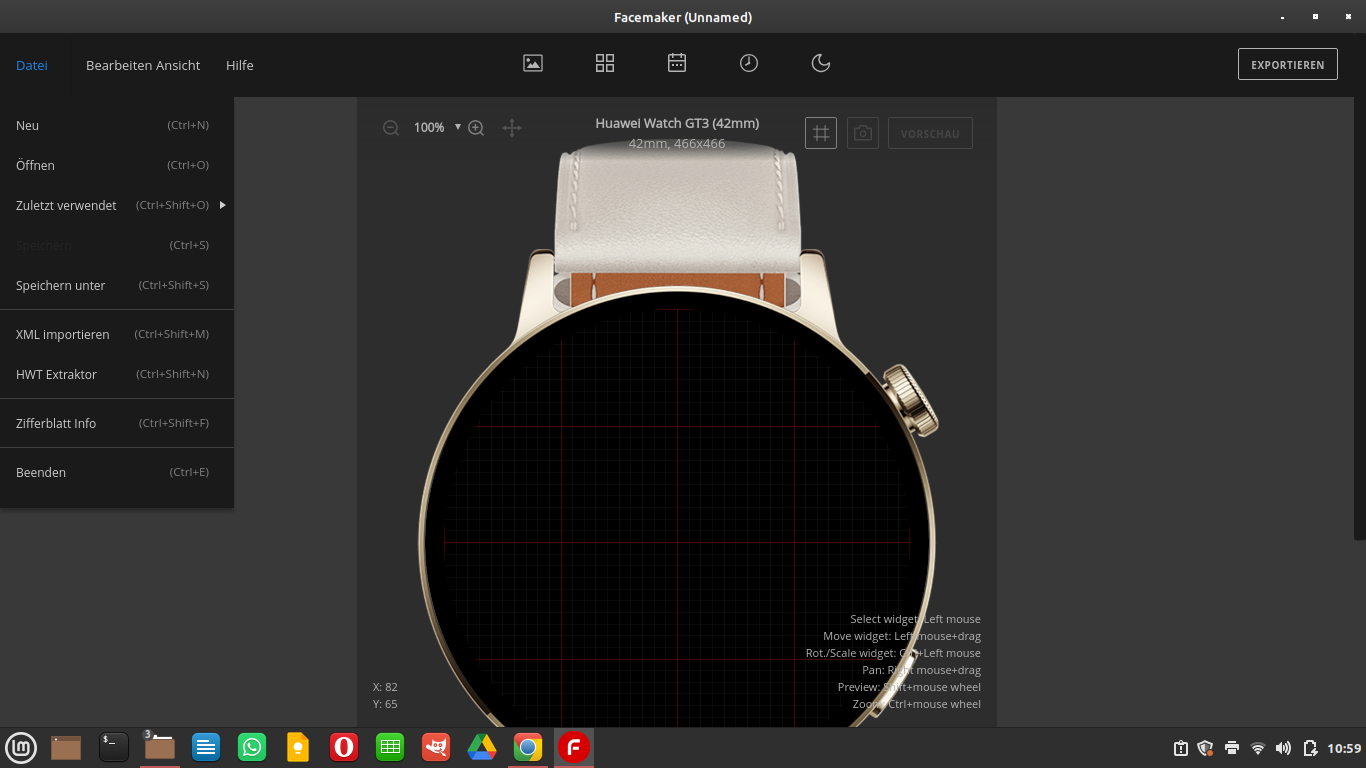1366x768 pixels.
Task: Select the moon always-on display icon
Action: [x=821, y=63]
